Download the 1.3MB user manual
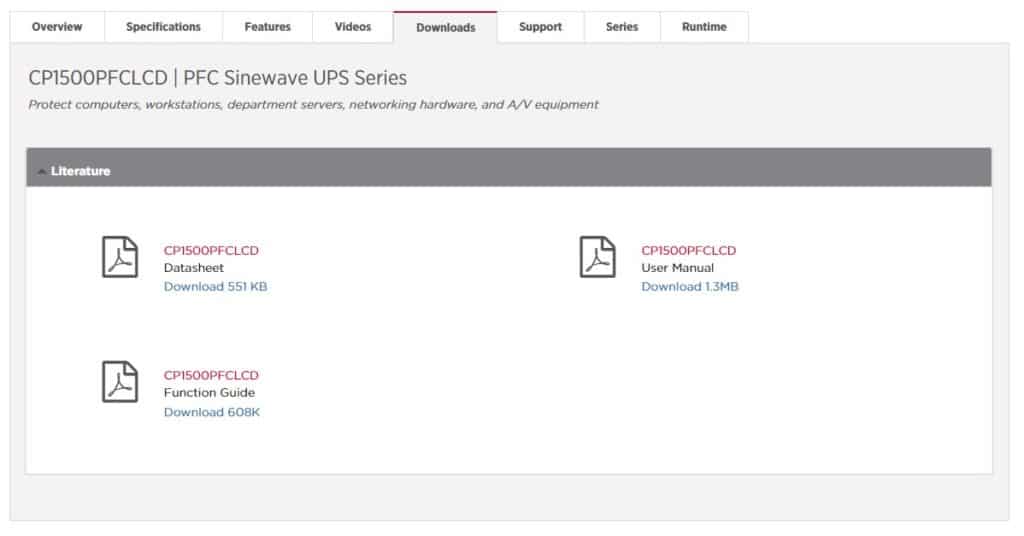Viewport: 1024px width, 536px height. point(690,287)
